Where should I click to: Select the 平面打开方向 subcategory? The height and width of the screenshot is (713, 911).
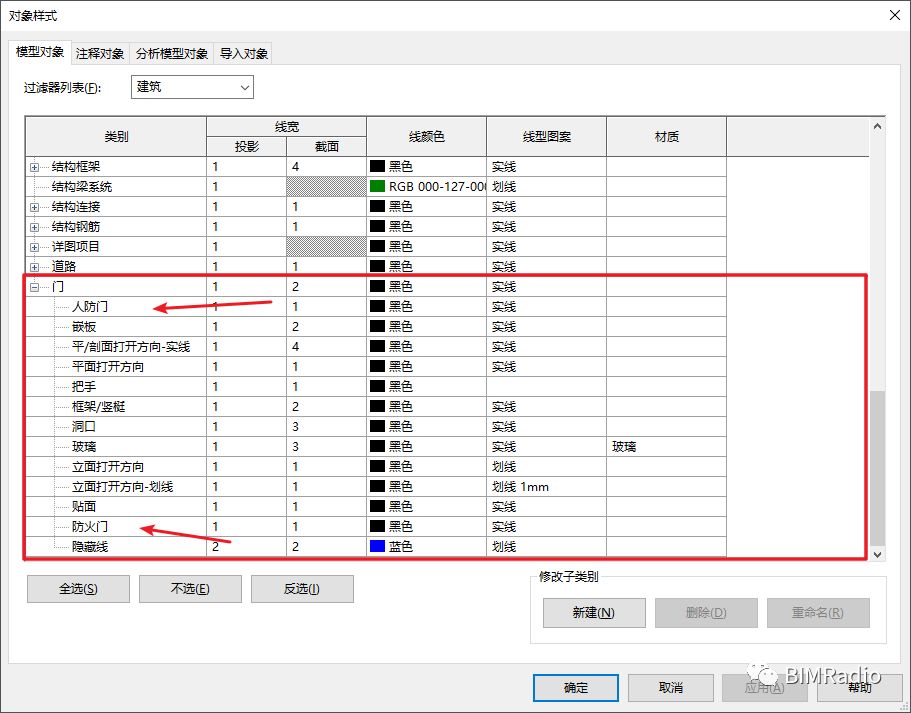pyautogui.click(x=107, y=367)
